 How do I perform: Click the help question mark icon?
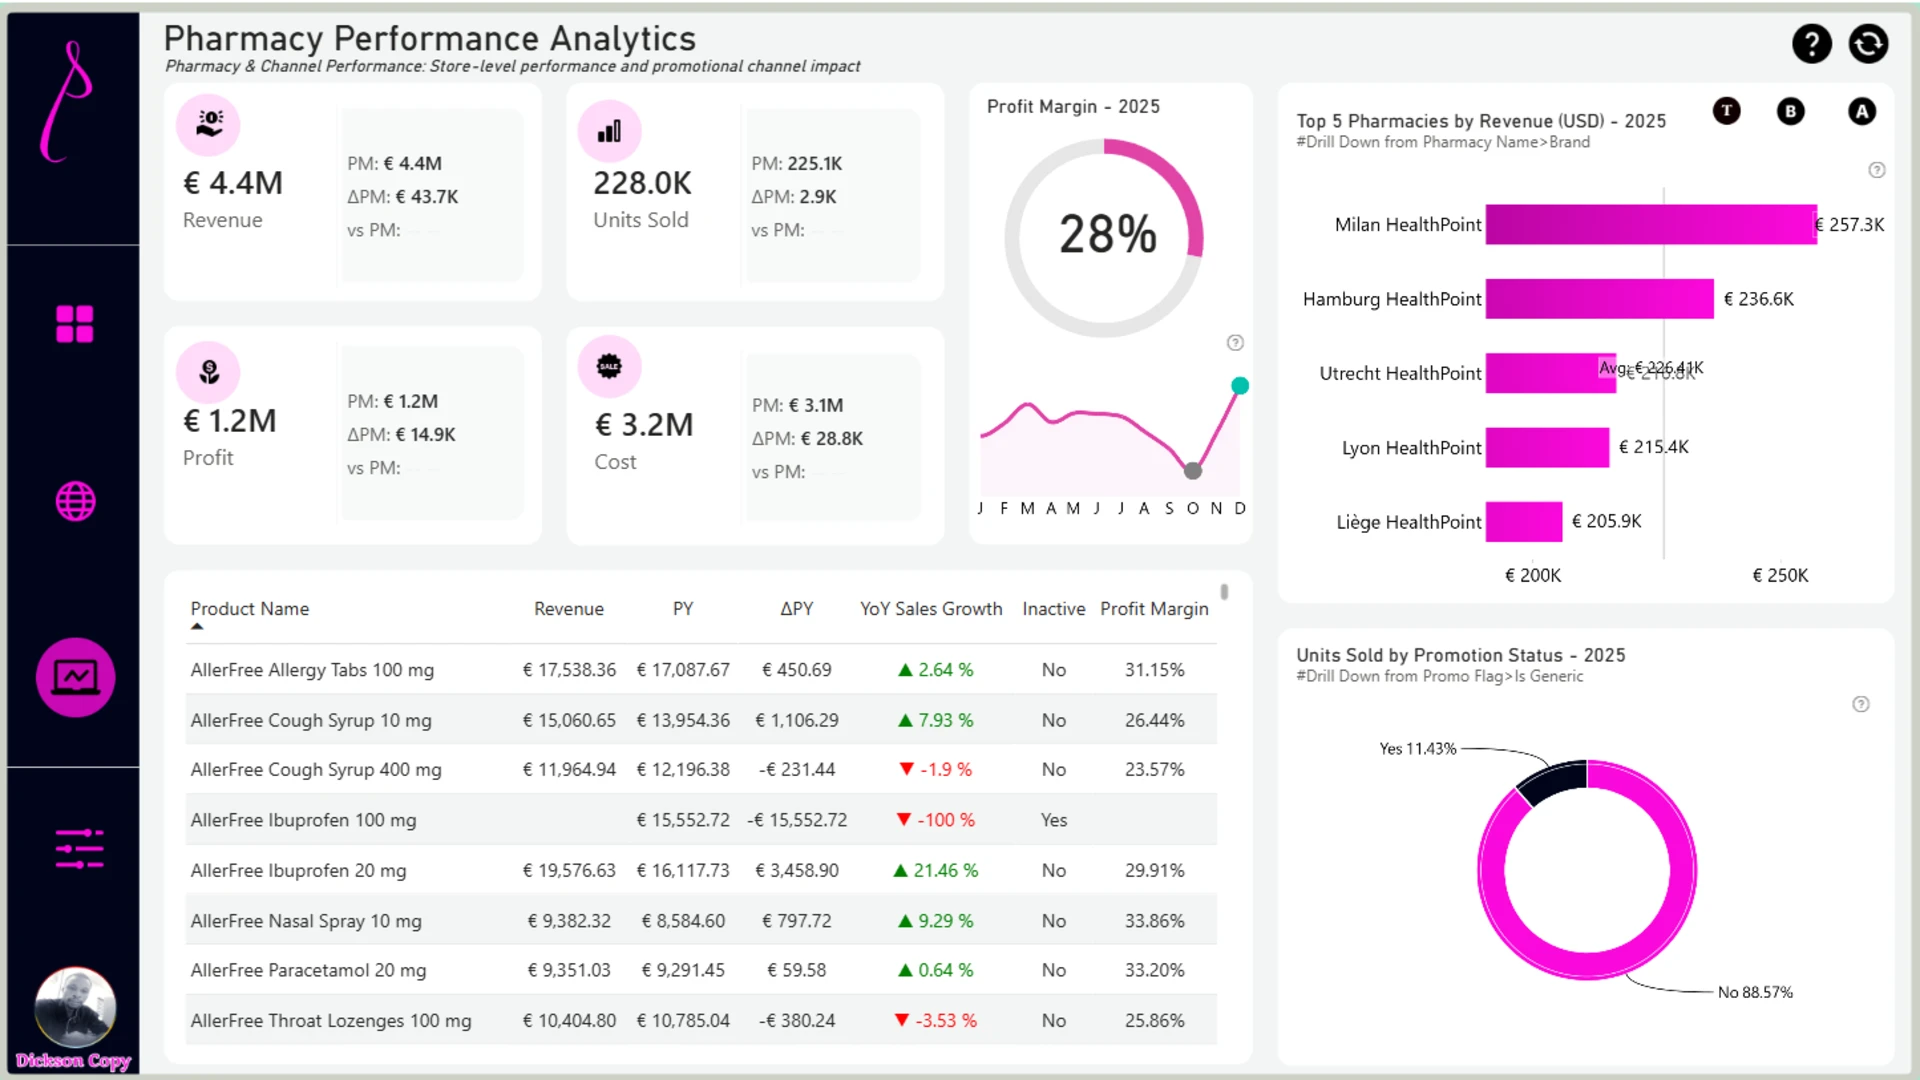(1811, 44)
